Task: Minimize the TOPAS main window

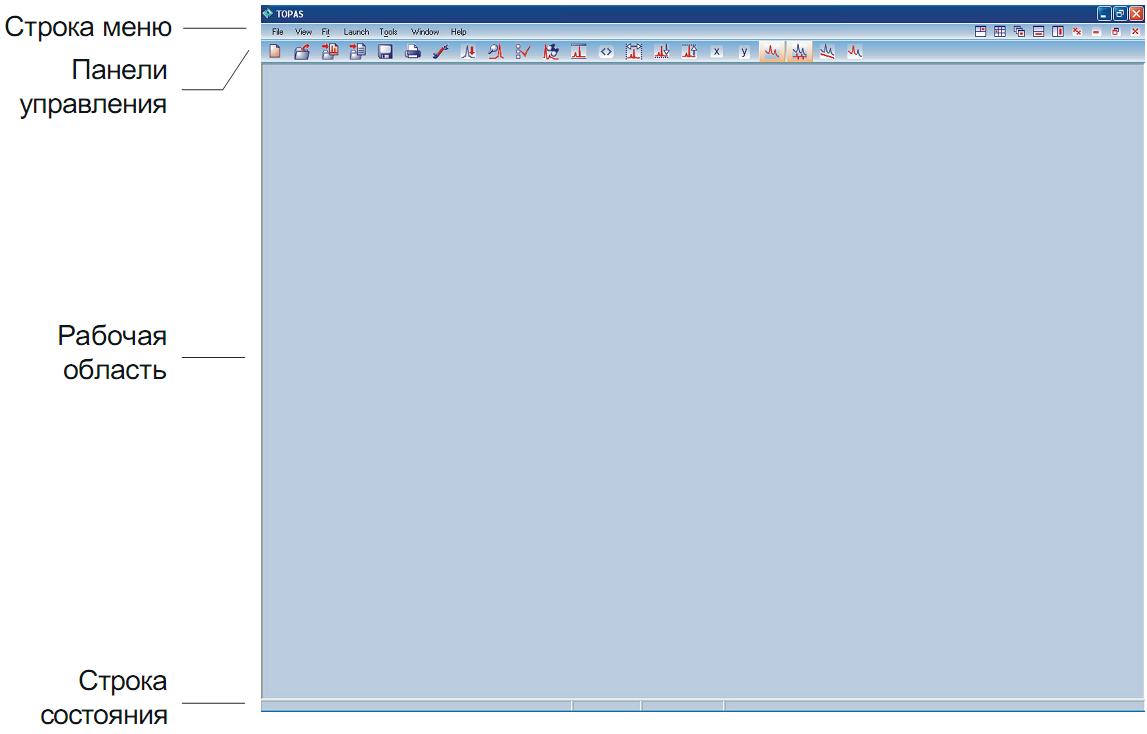Action: click(x=1104, y=13)
